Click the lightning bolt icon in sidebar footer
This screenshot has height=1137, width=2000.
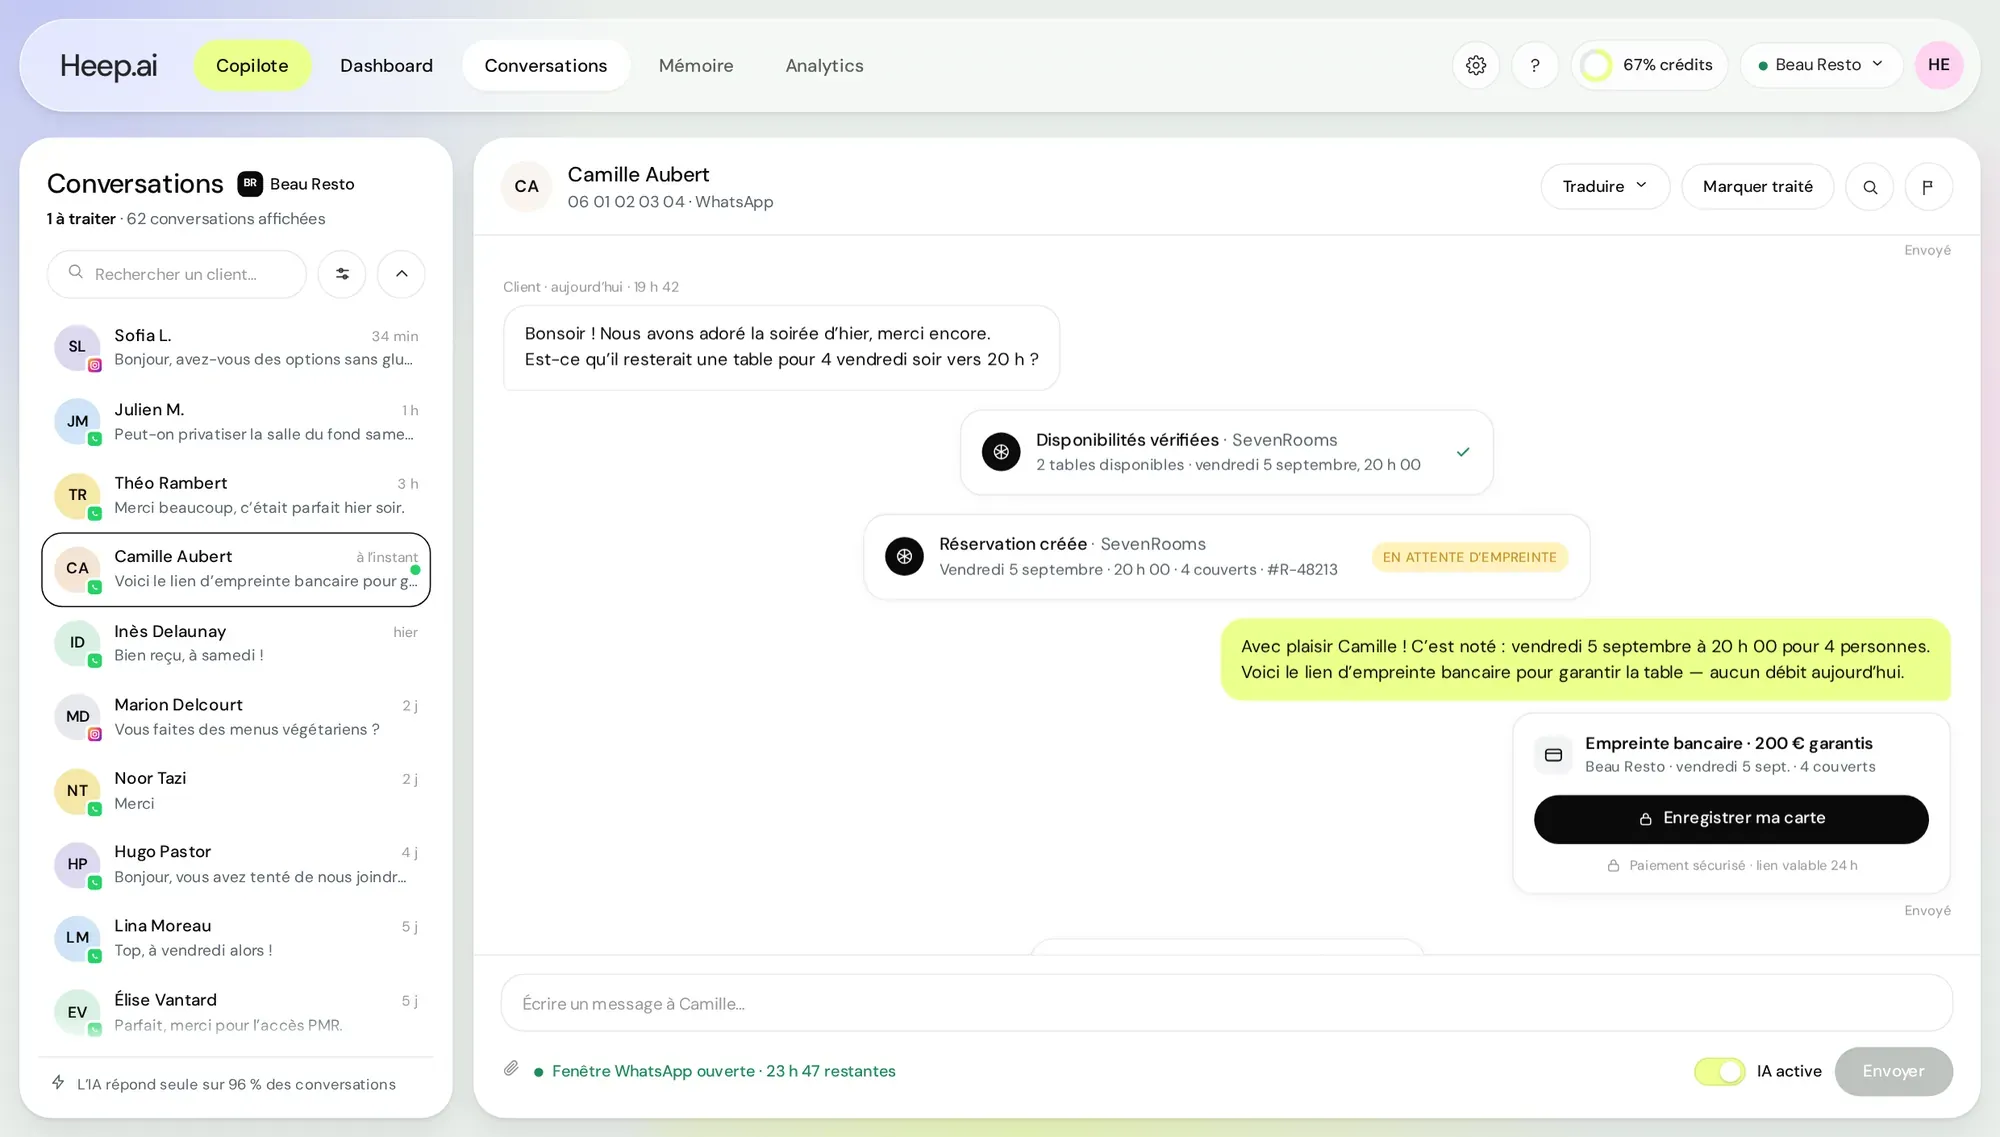coord(58,1083)
